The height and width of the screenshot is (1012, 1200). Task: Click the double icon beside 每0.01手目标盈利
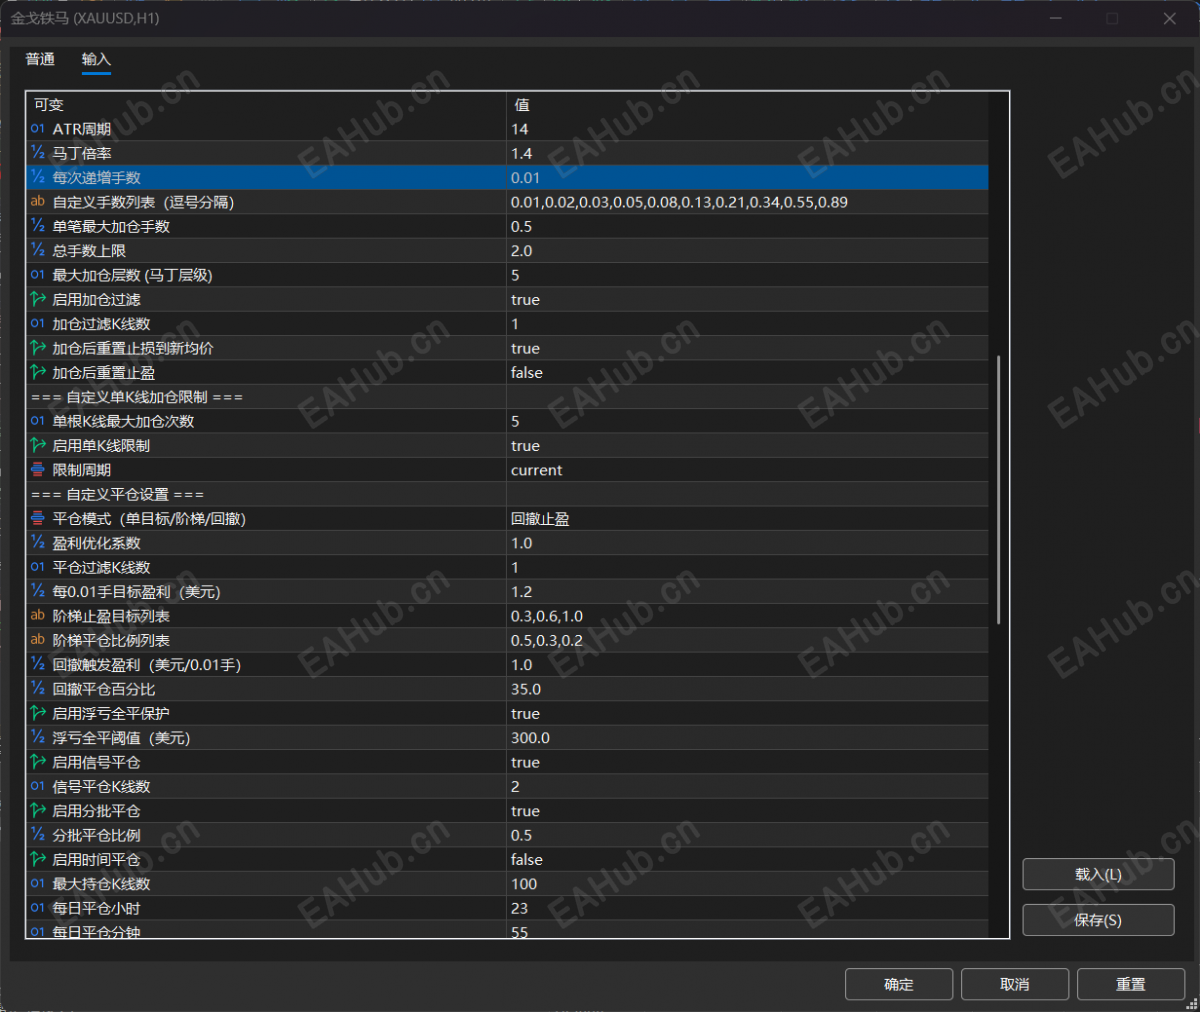(38, 591)
